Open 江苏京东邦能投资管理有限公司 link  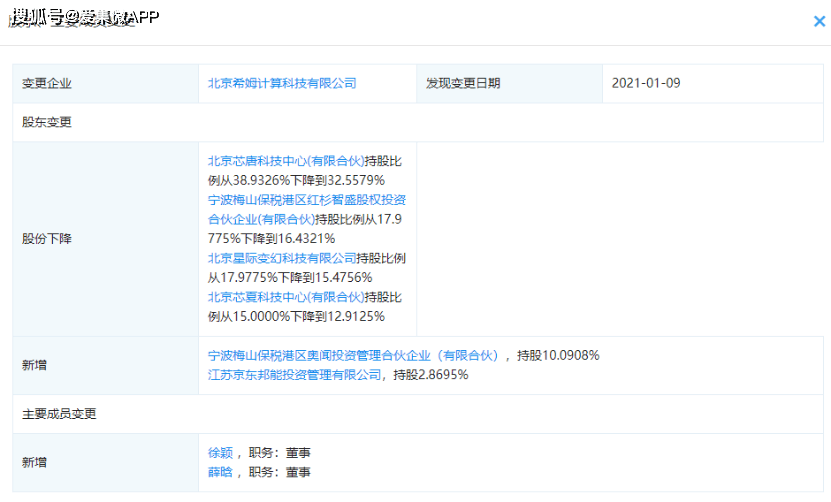[294, 374]
